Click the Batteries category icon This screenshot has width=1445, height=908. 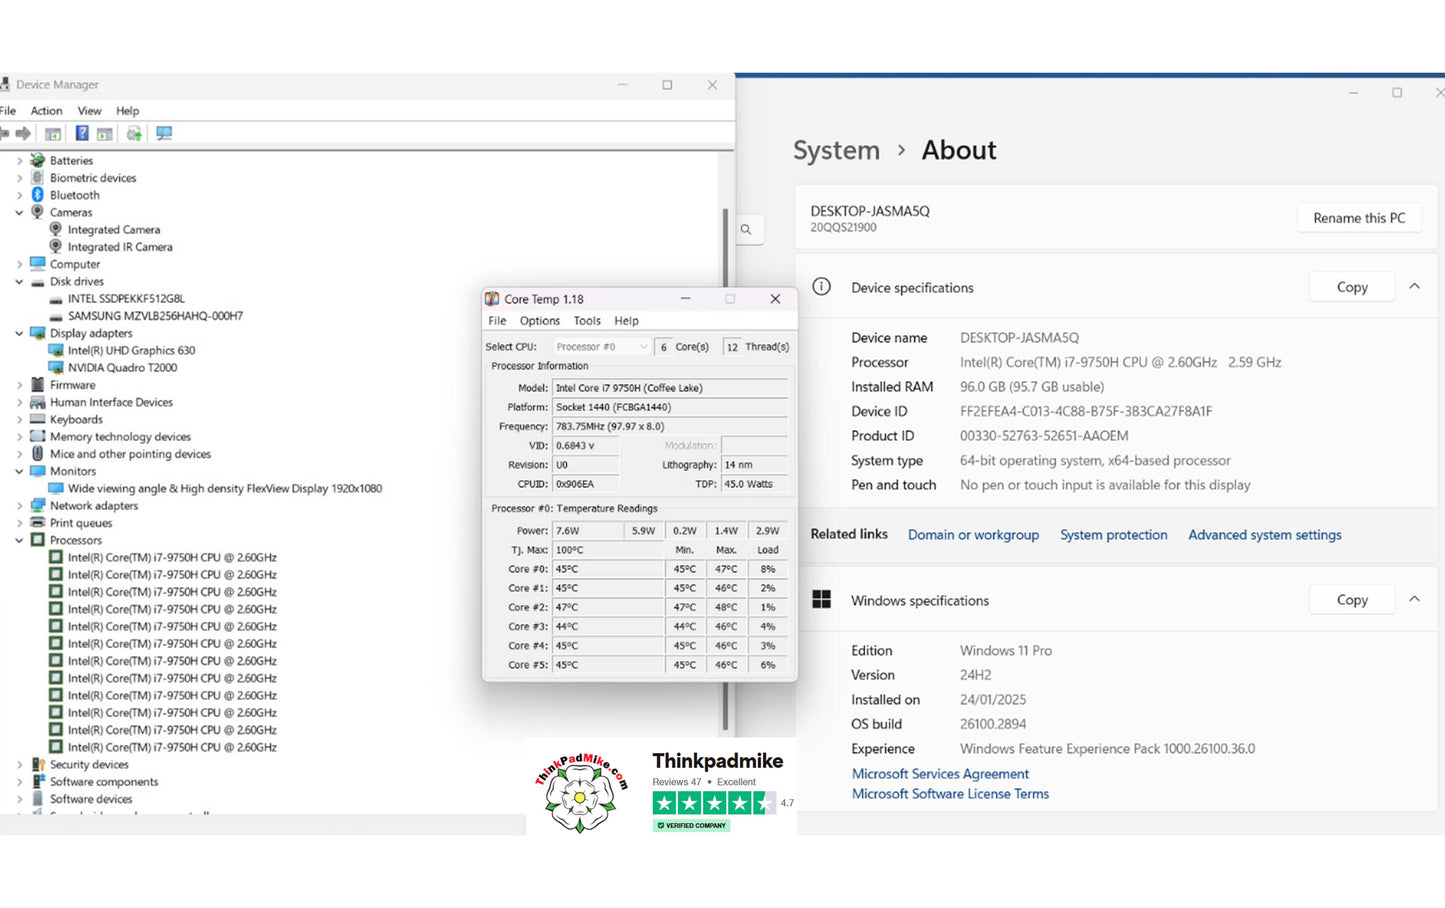38,160
